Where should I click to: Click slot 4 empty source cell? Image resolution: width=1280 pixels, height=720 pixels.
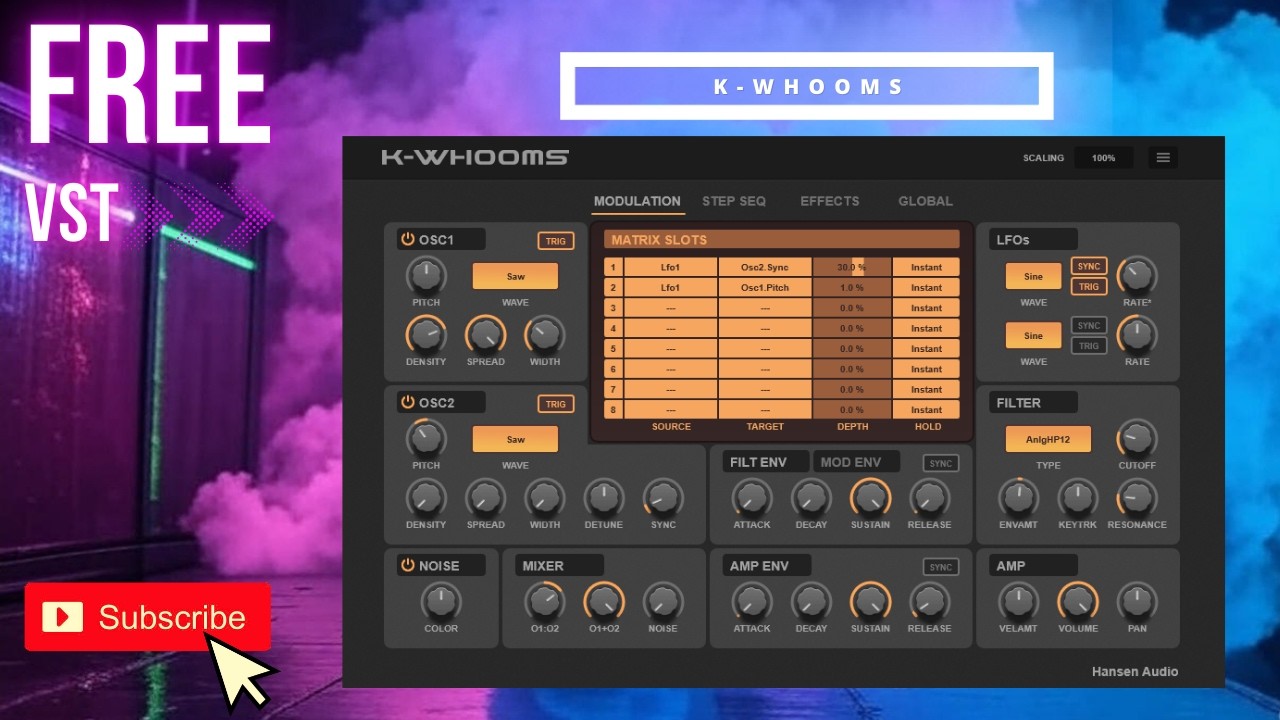[x=670, y=328]
